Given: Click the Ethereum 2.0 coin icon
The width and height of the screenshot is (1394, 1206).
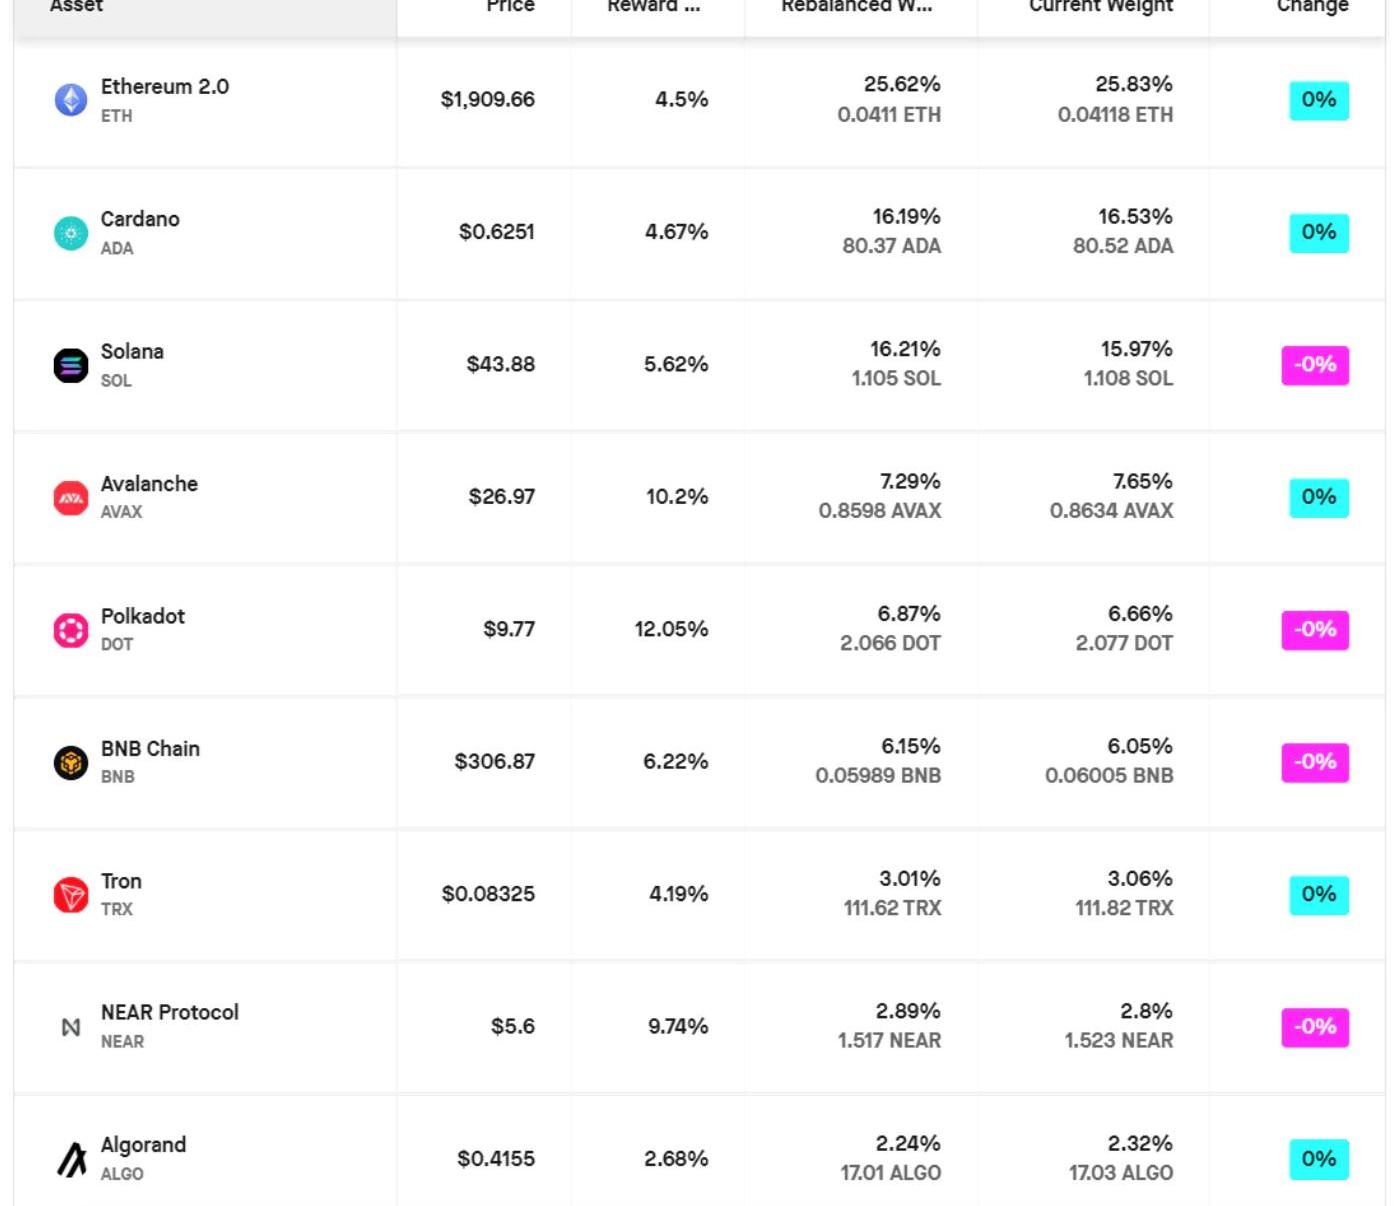Looking at the screenshot, I should click(x=70, y=100).
